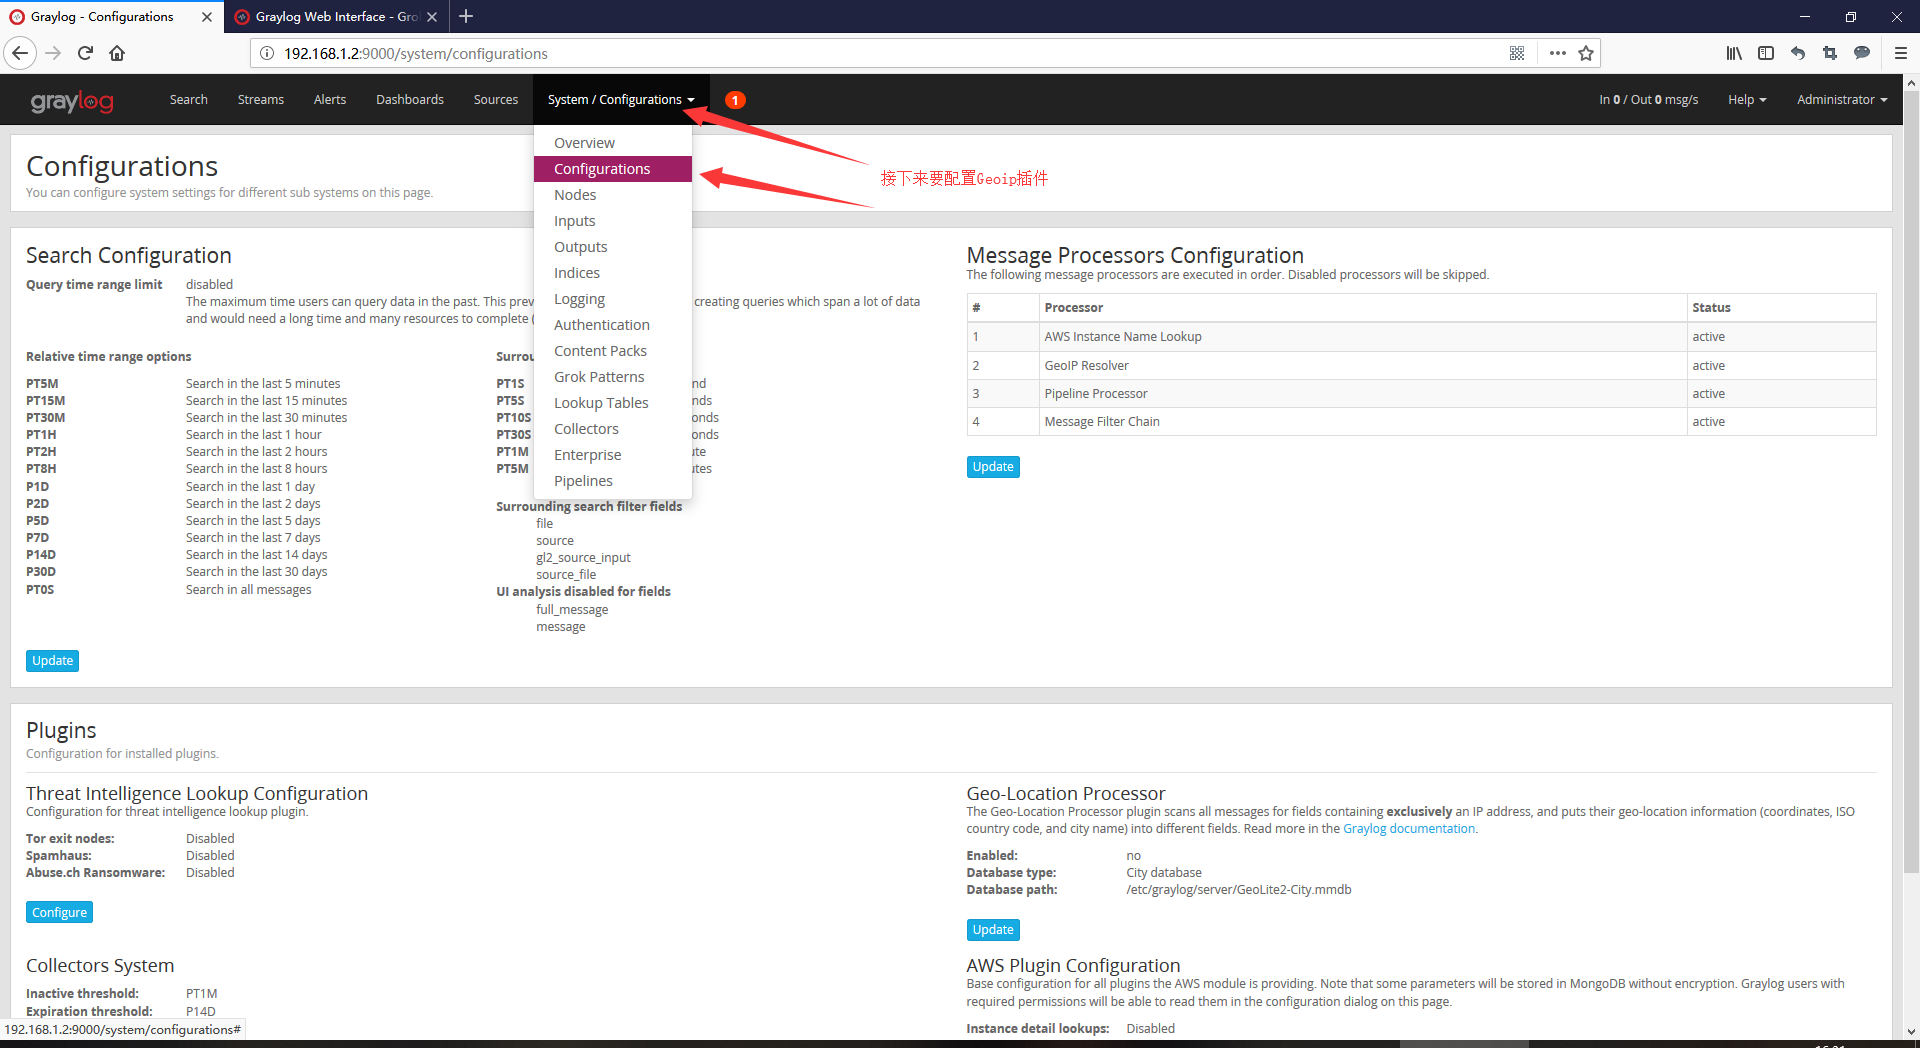
Task: Close the Graylog - Configurations tab
Action: pyautogui.click(x=207, y=17)
